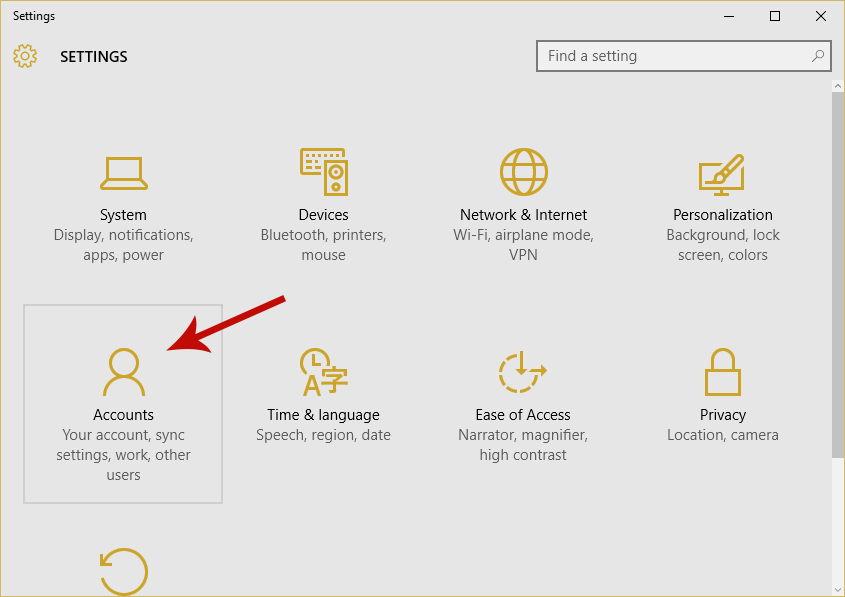Open the Network & Internet globe icon

point(523,172)
